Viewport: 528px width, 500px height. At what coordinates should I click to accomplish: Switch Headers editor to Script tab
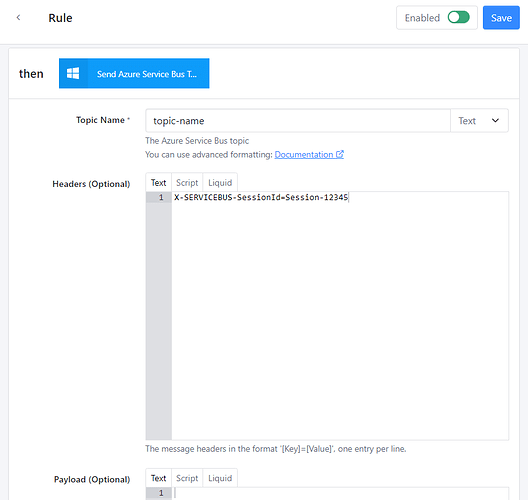click(187, 182)
